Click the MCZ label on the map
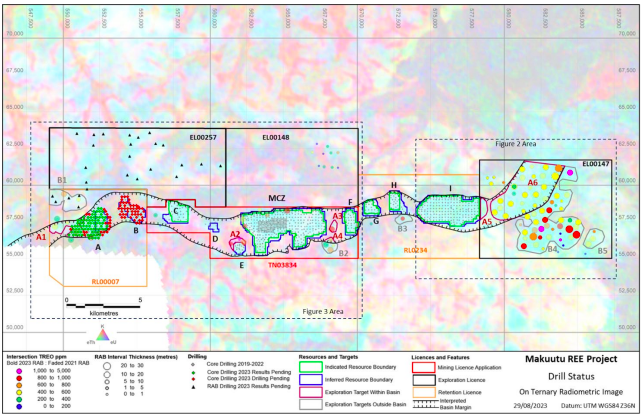 pyautogui.click(x=277, y=198)
